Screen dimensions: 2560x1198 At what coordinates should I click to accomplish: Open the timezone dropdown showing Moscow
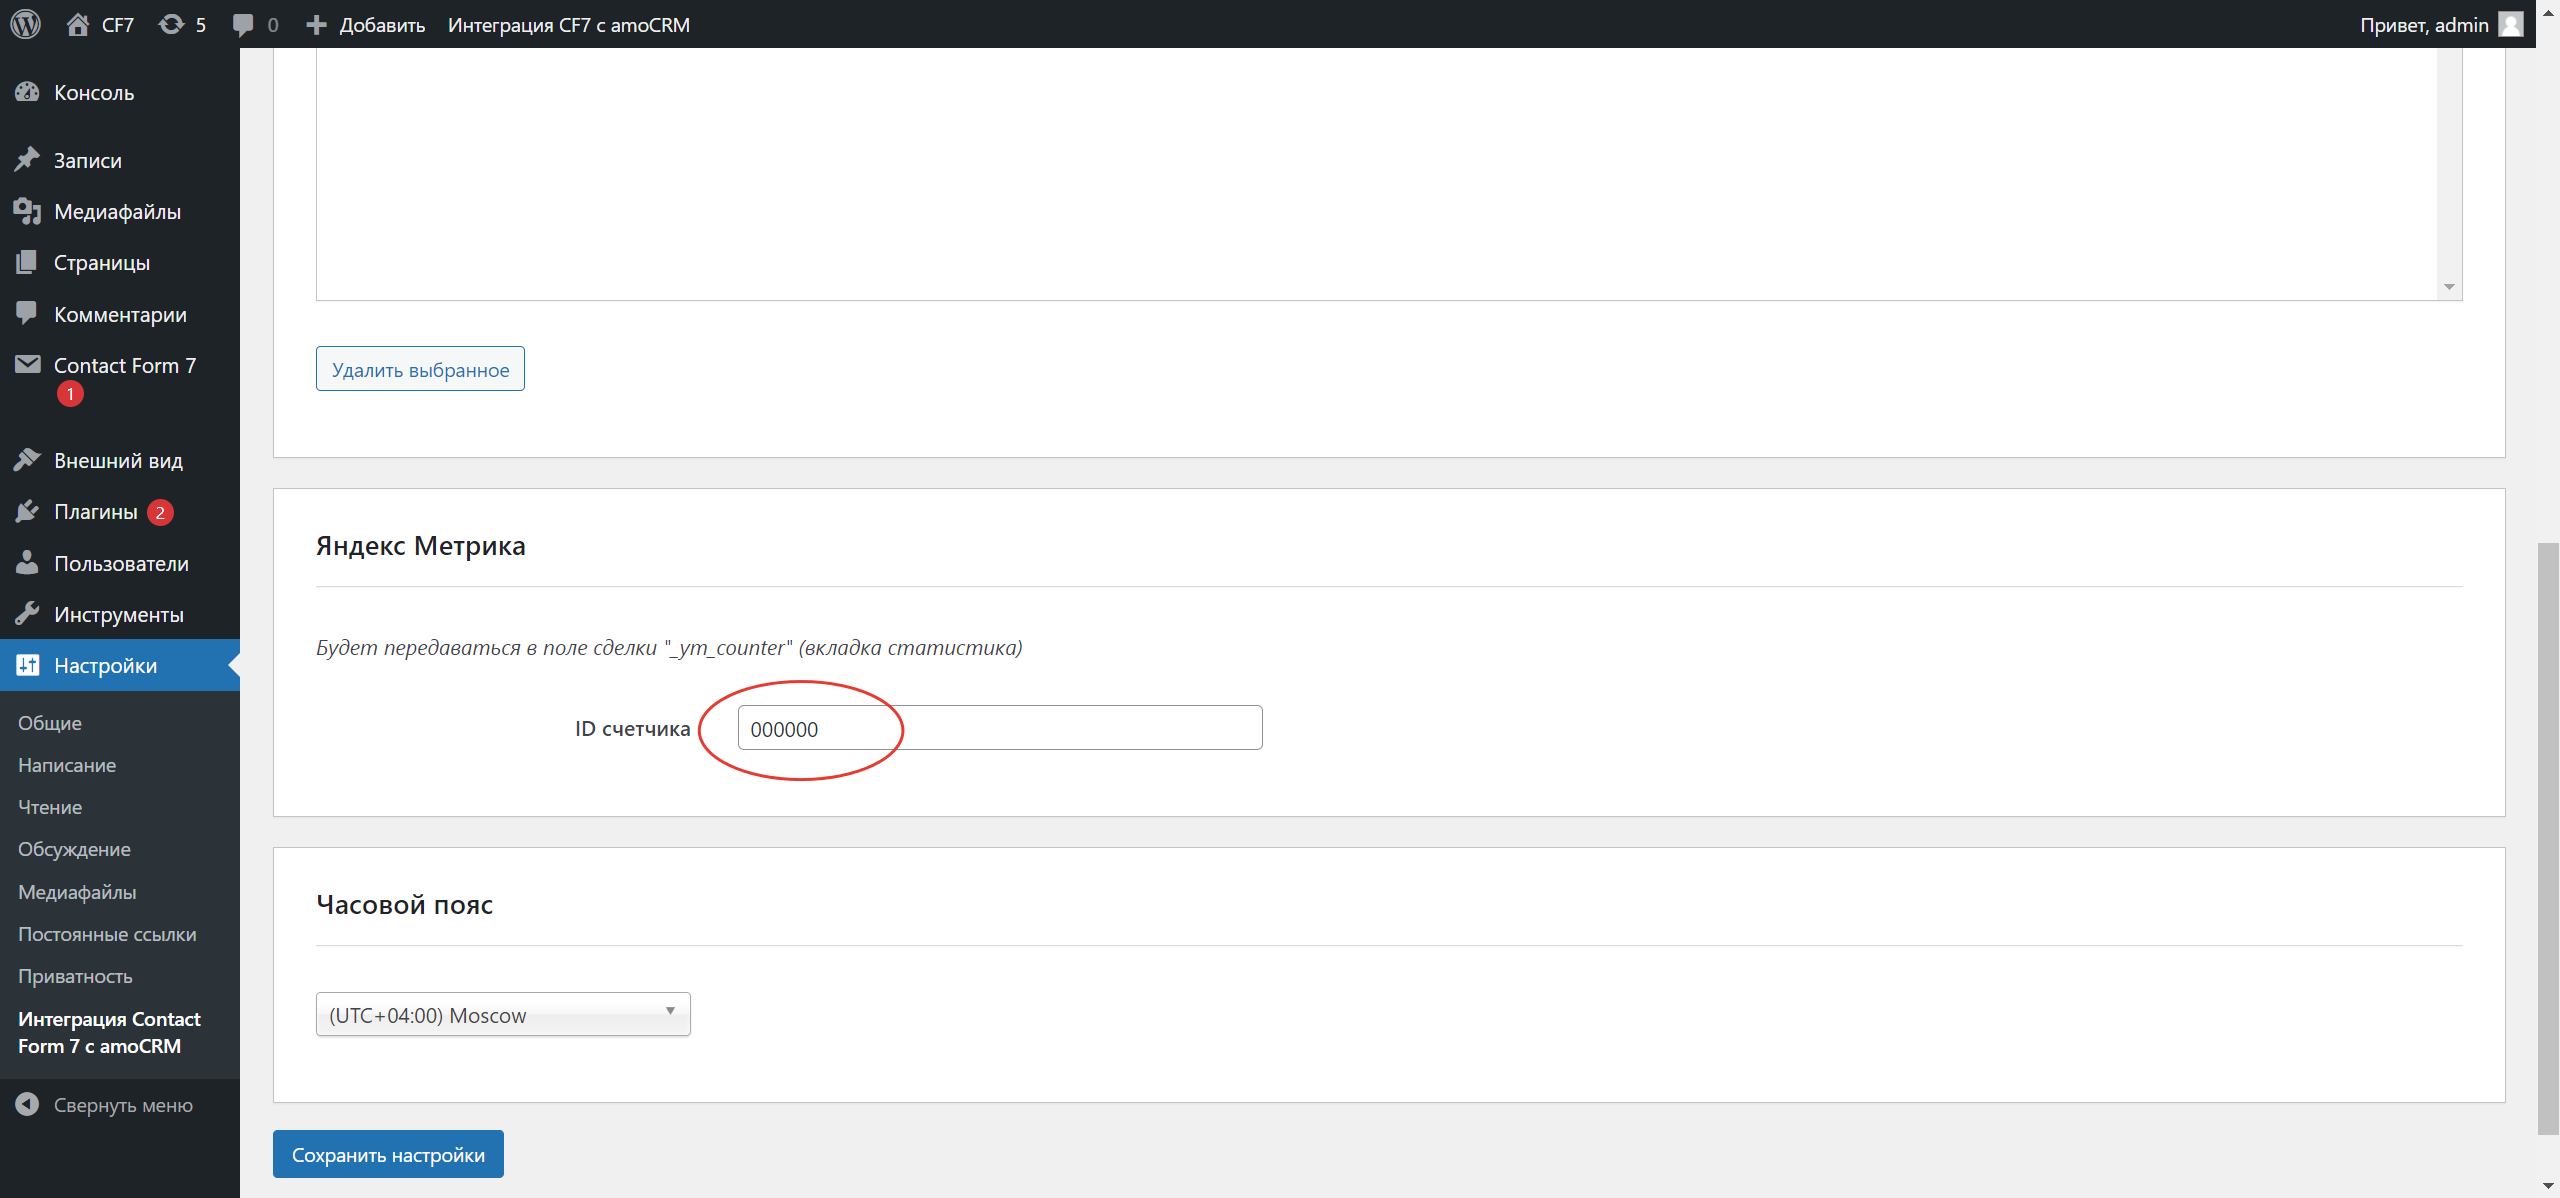[502, 1014]
